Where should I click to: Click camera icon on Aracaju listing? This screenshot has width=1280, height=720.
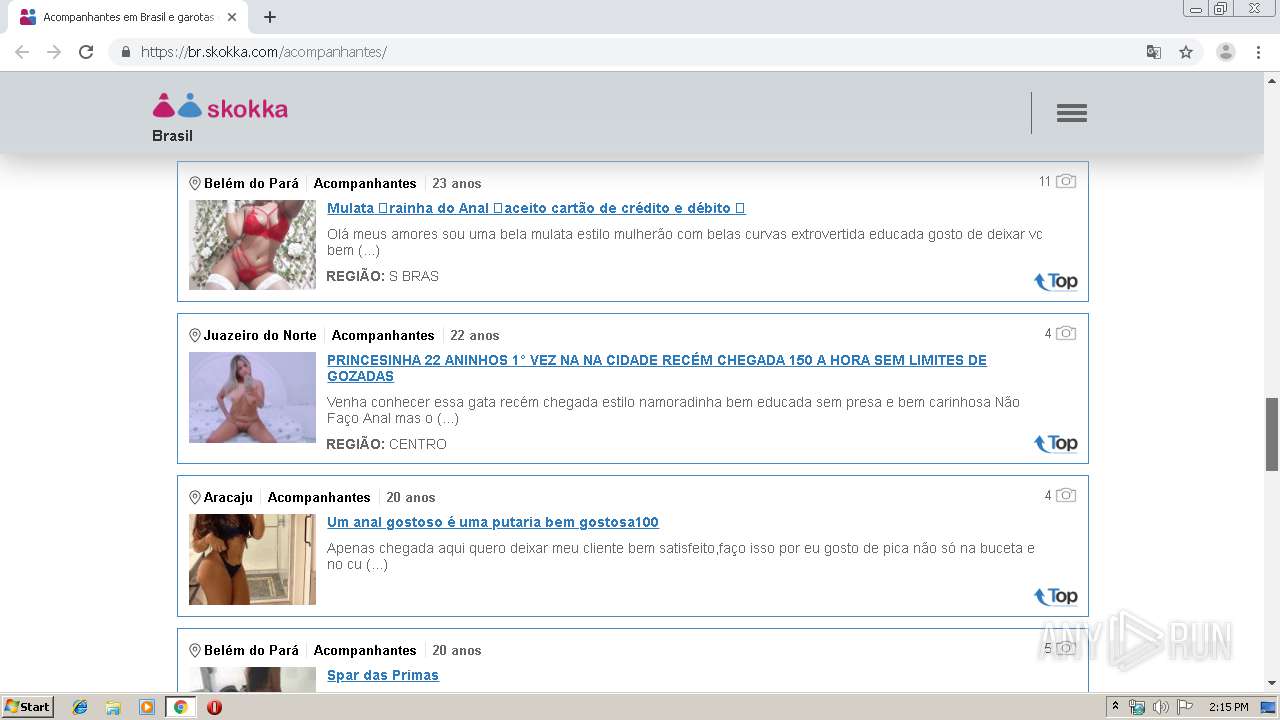click(1066, 495)
